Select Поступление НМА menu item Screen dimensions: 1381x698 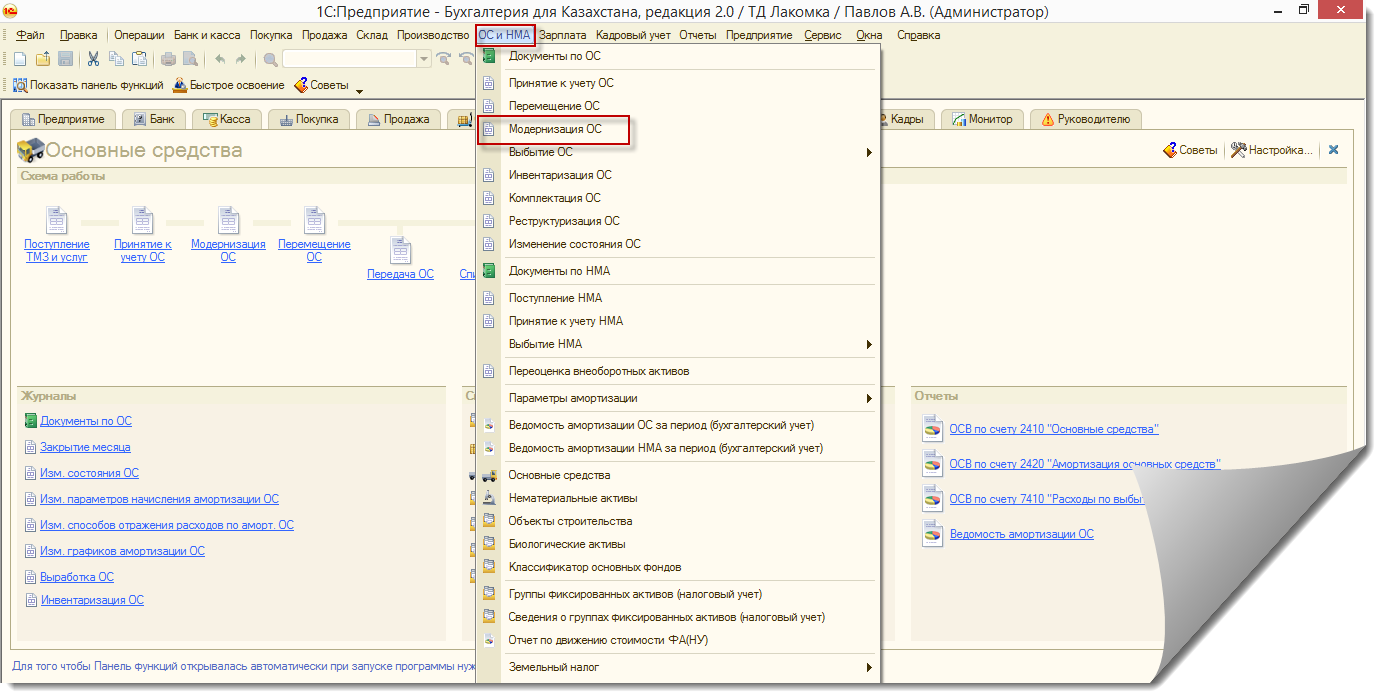(x=677, y=298)
